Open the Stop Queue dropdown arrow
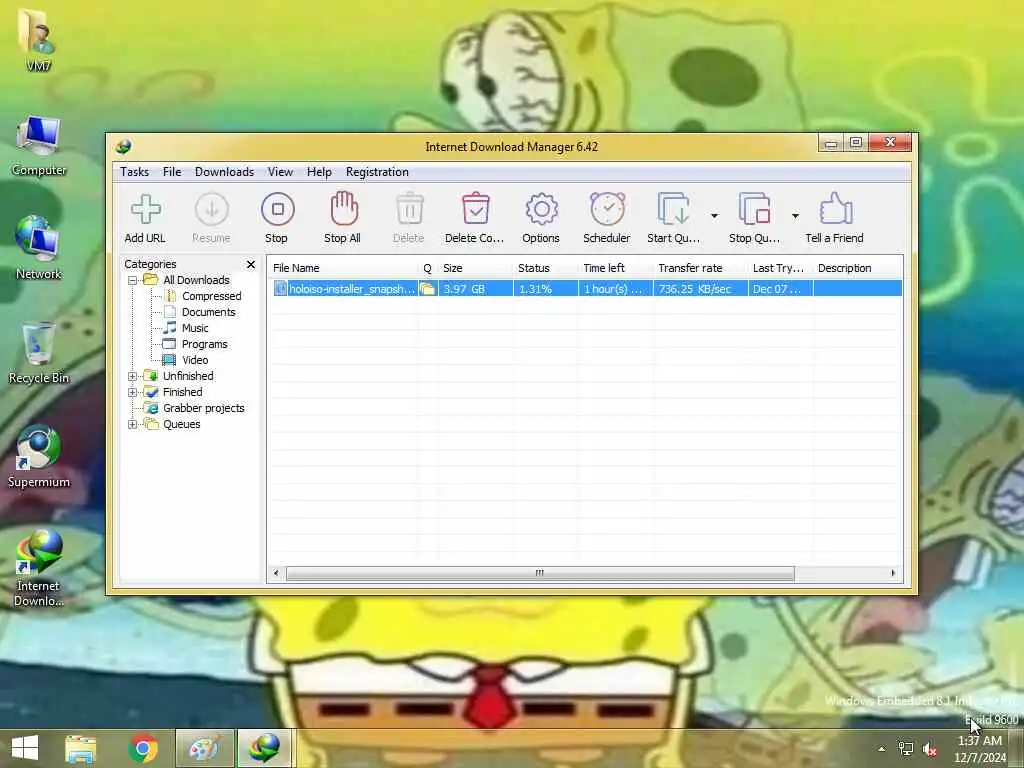 tap(795, 216)
